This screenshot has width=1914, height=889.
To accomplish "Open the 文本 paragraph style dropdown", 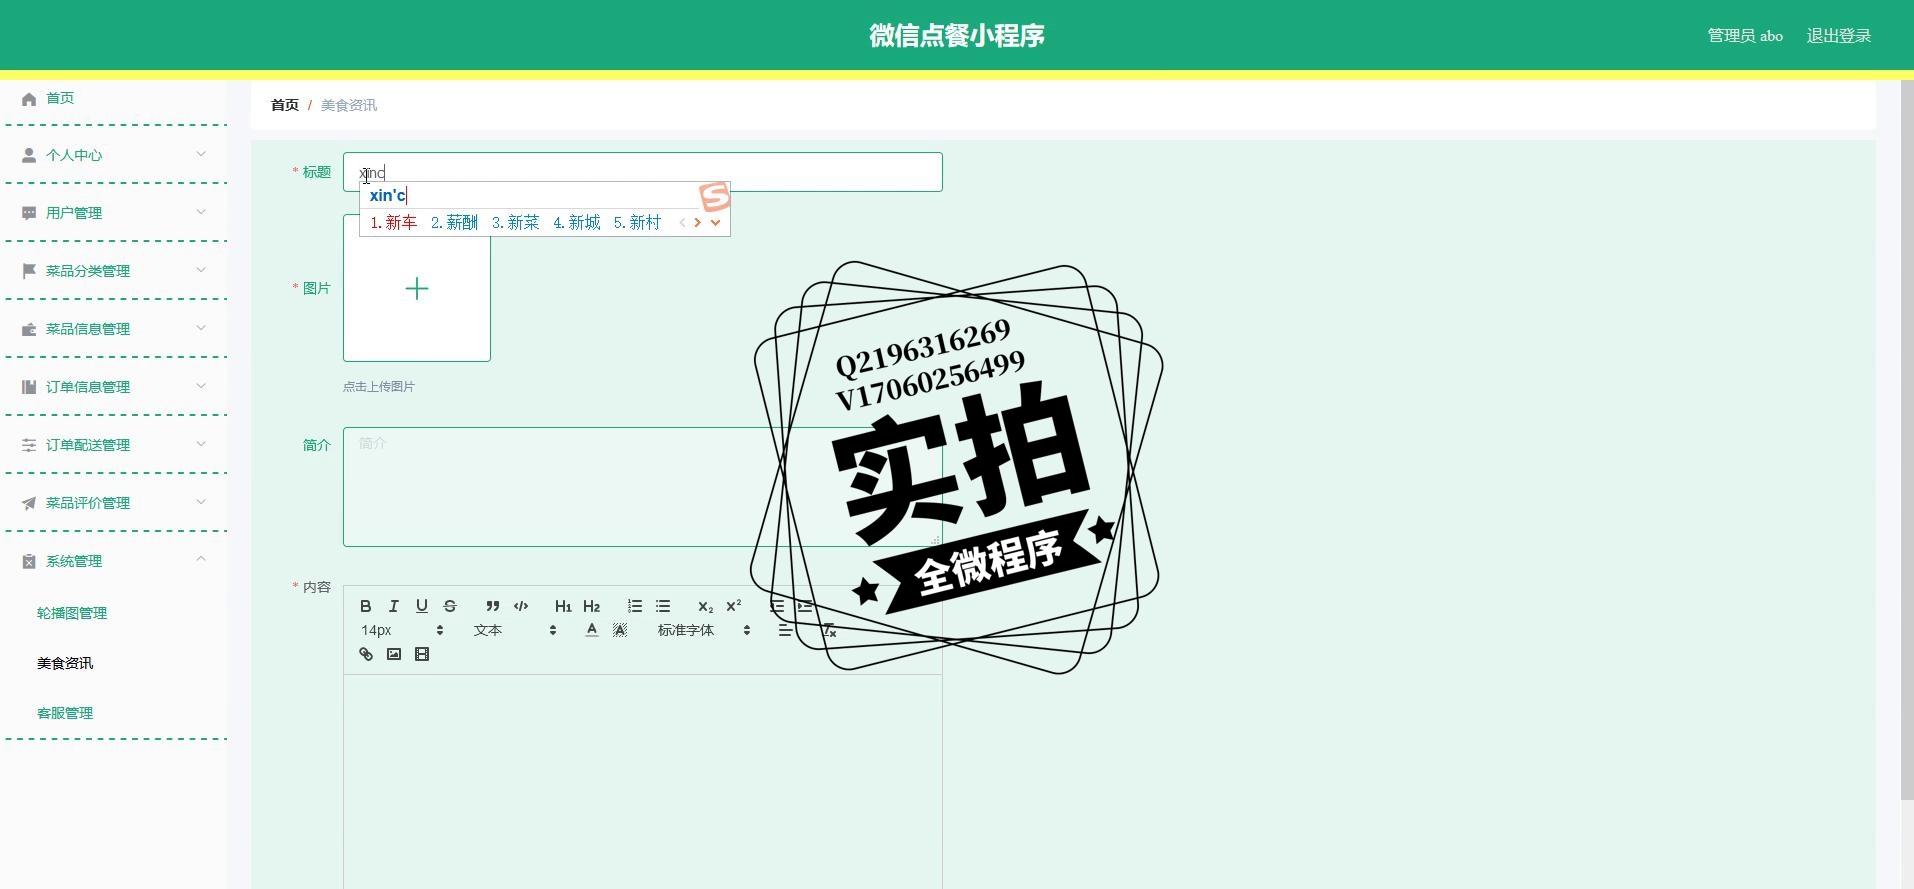I will click(x=515, y=630).
